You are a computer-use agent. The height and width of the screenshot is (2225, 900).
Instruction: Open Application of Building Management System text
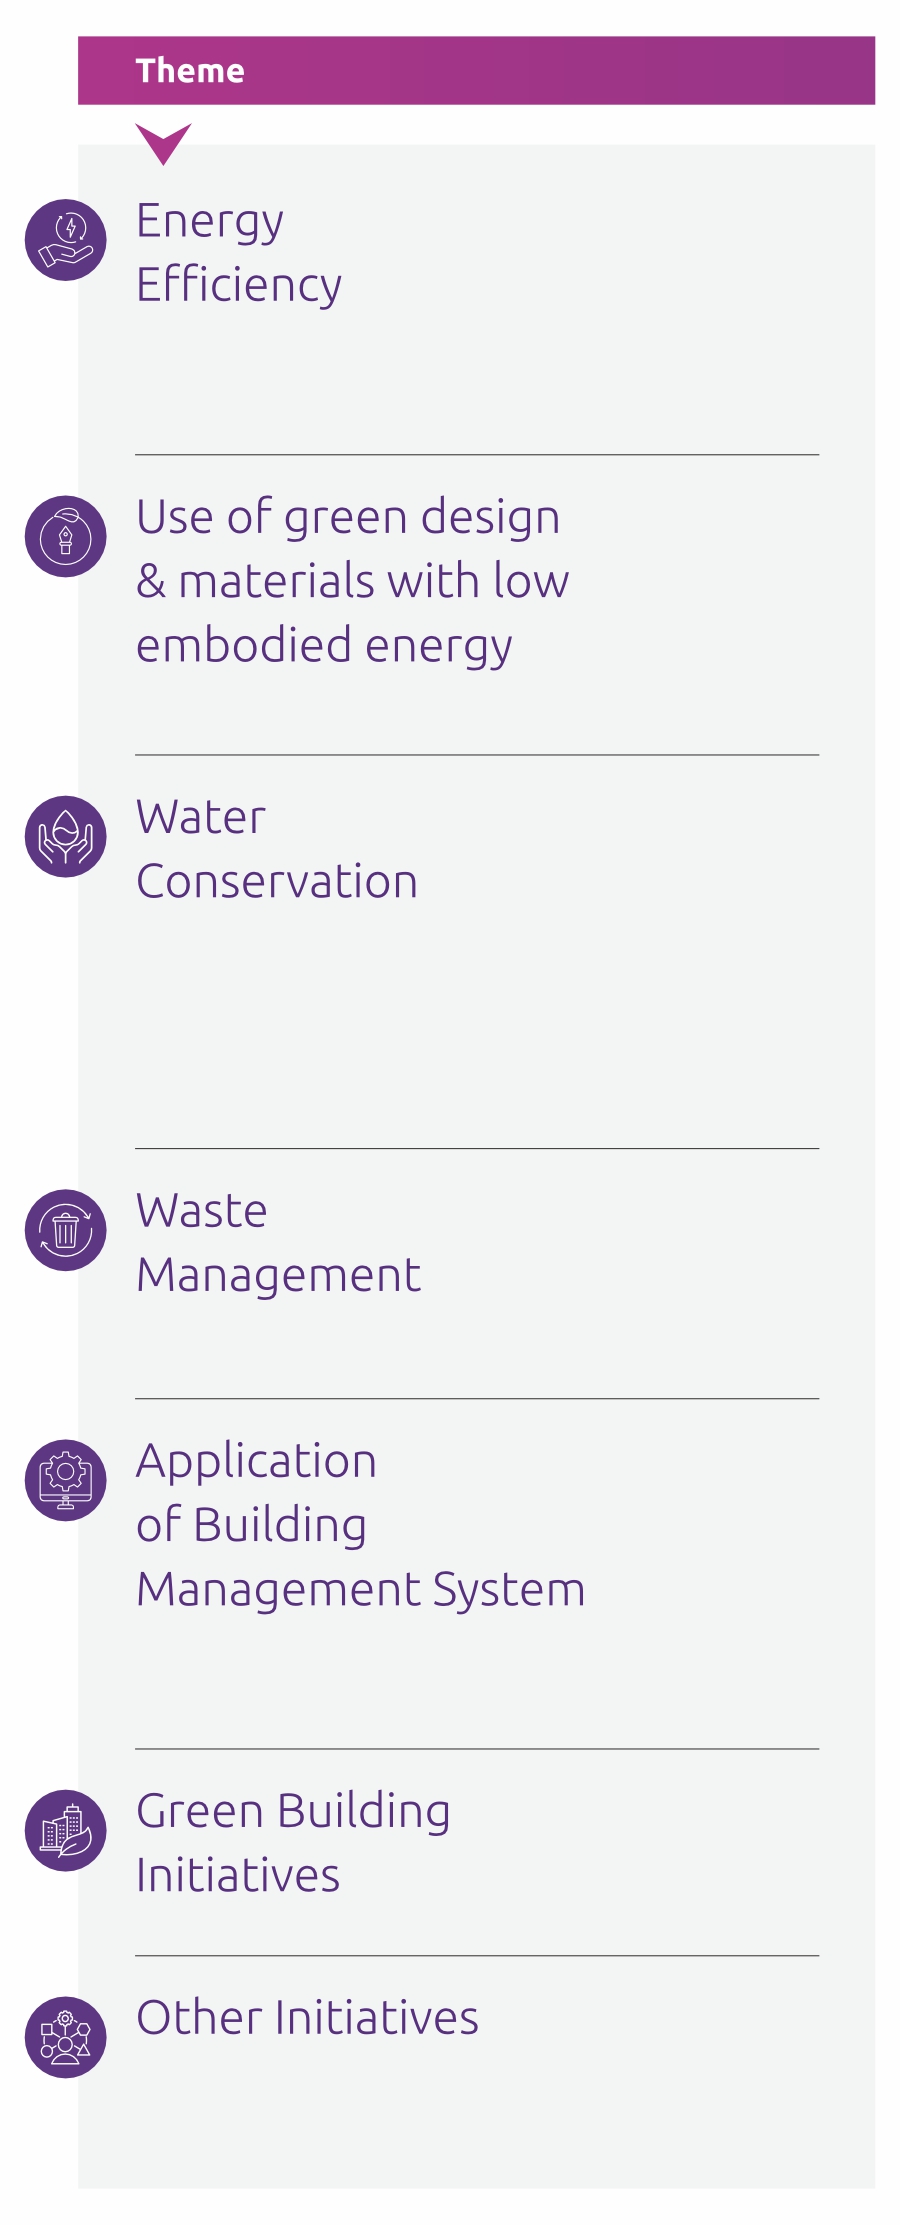point(360,1525)
